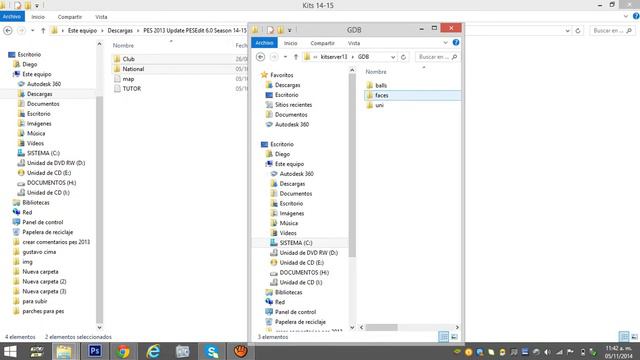The image size is (640, 360).
Task: Click GDB window horizontal scrollbar thumb
Action: click(381, 327)
